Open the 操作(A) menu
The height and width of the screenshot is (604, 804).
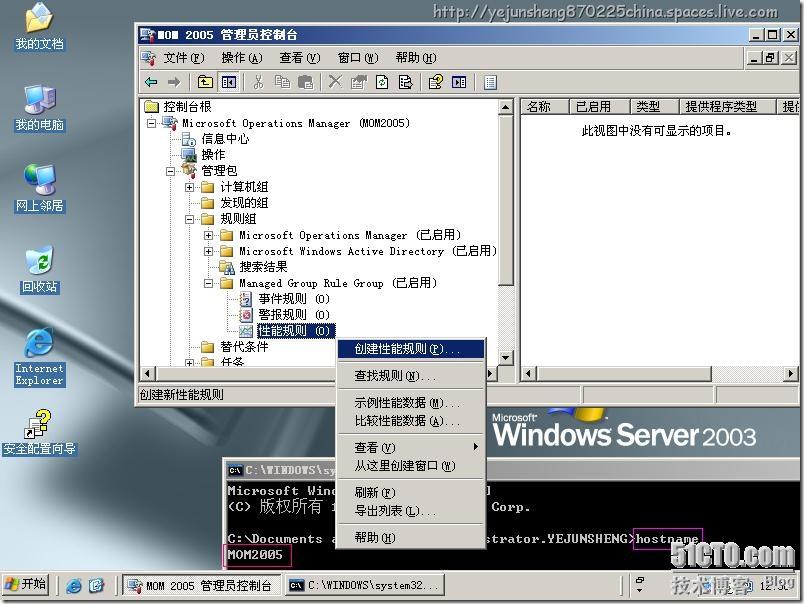242,58
